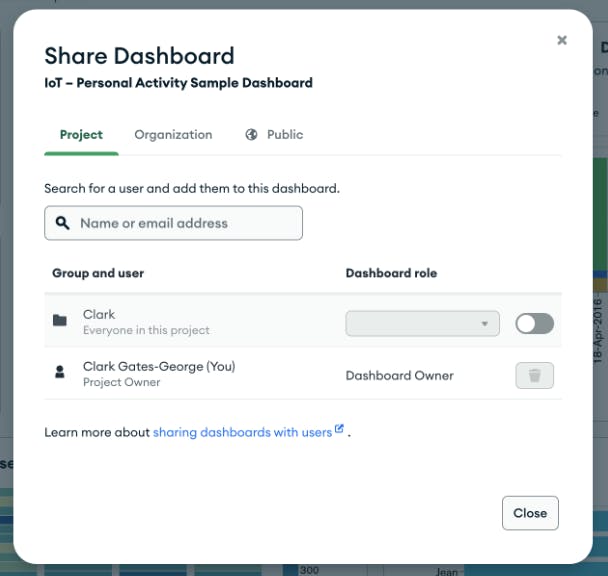Focus the Name or email address field

click(185, 223)
